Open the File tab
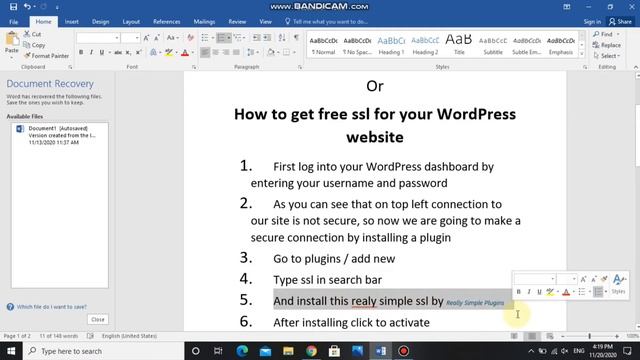Viewport: 640px width, 360px height. [x=13, y=22]
